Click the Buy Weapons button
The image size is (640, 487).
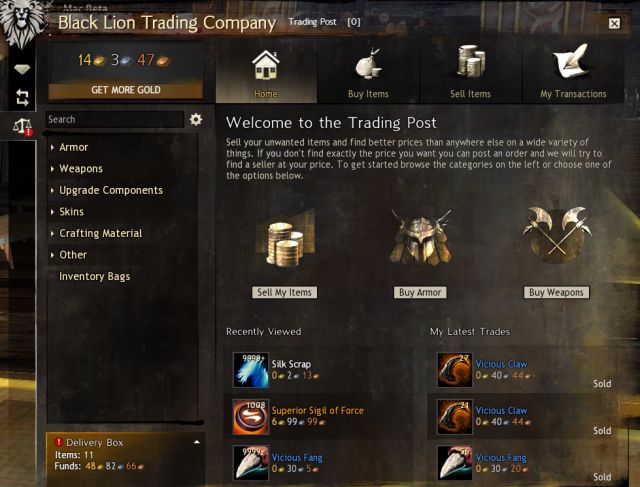pyautogui.click(x=556, y=292)
